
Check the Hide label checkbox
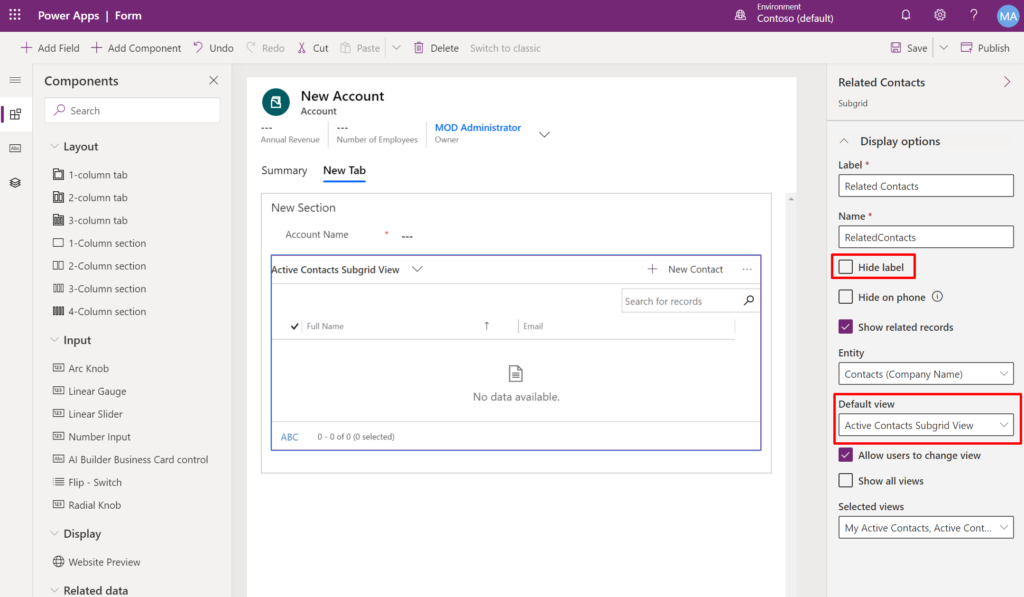click(846, 266)
